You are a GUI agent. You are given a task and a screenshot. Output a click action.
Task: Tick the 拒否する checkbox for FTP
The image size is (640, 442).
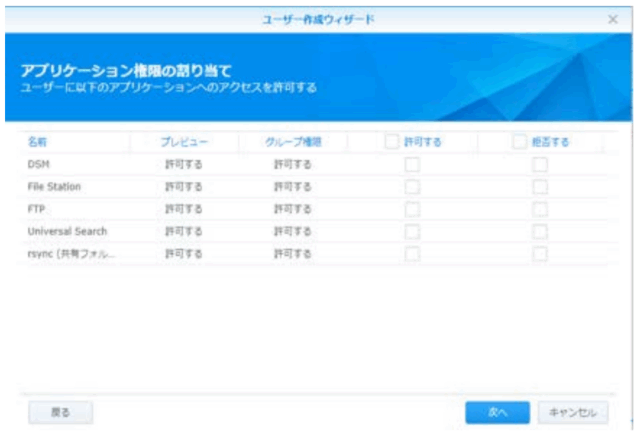pos(540,209)
